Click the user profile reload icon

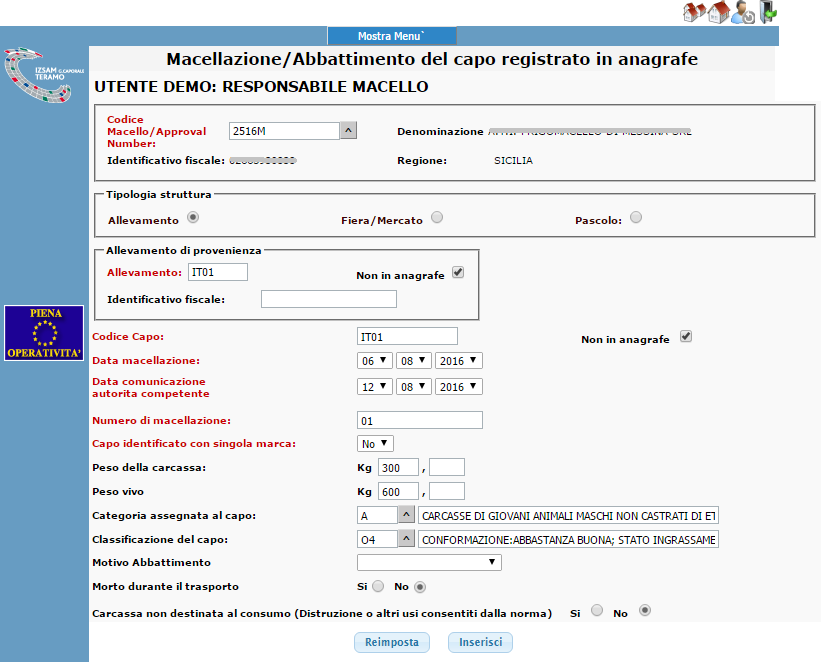[x=743, y=12]
